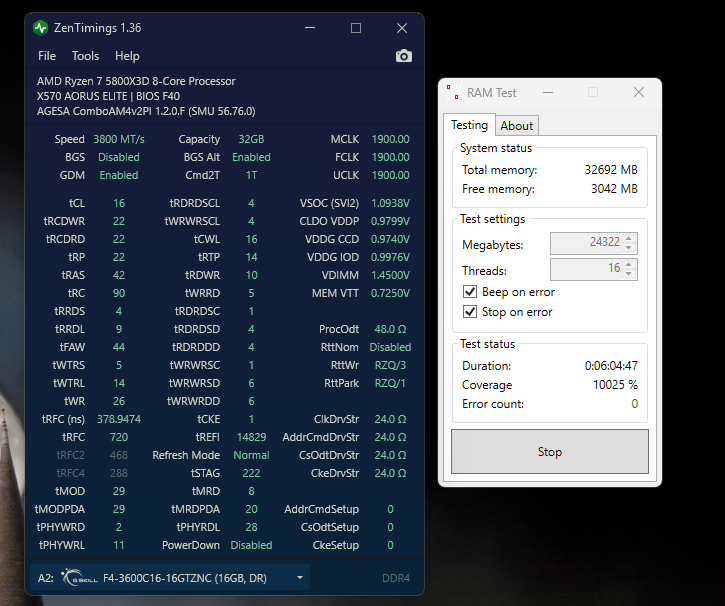Click the Capacity value 32GB
This screenshot has width=725, height=606.
point(251,139)
